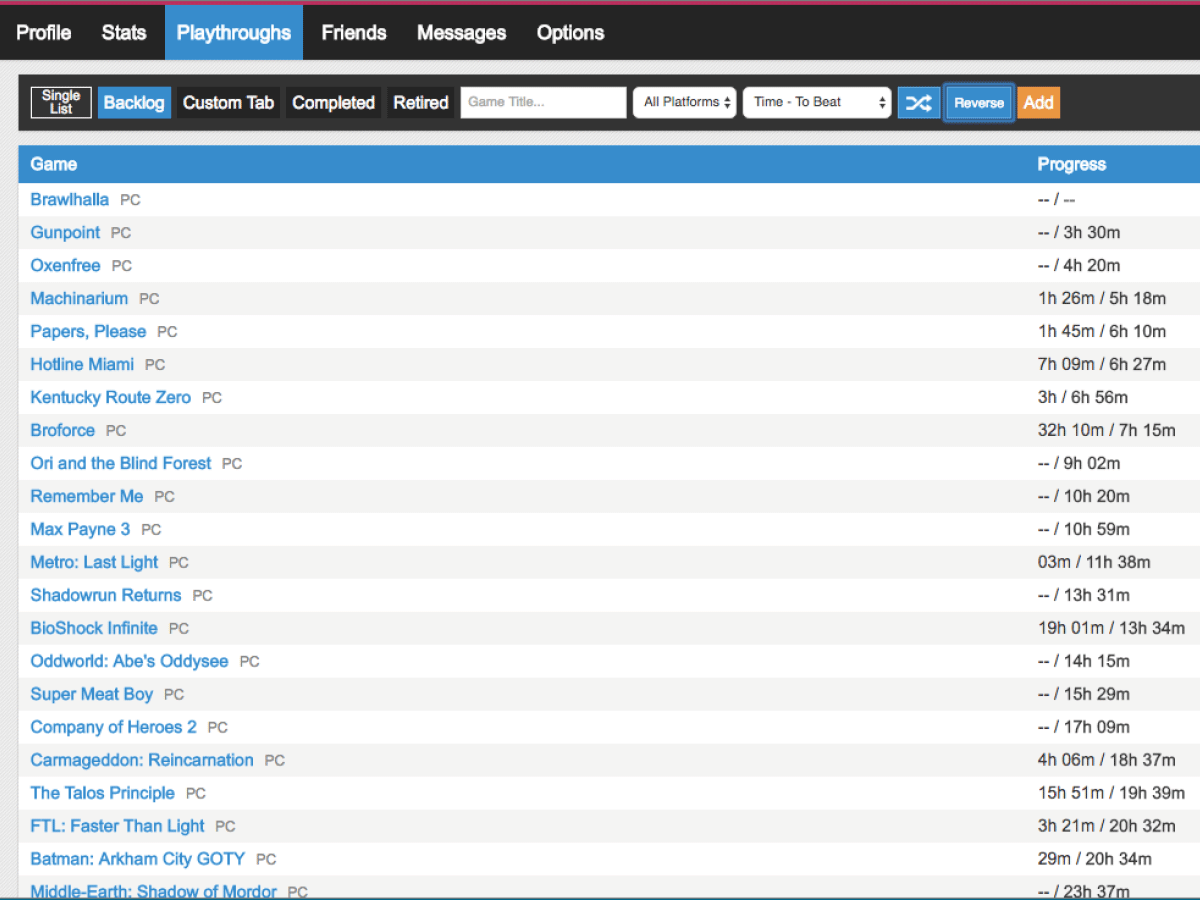Open the Shadowrun Returns link
Viewport: 1200px width, 900px height.
point(106,595)
